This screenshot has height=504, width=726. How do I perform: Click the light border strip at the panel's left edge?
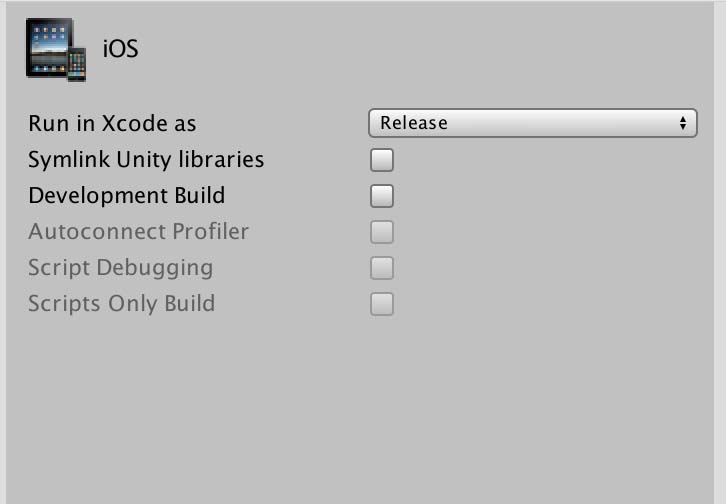pos(3,250)
